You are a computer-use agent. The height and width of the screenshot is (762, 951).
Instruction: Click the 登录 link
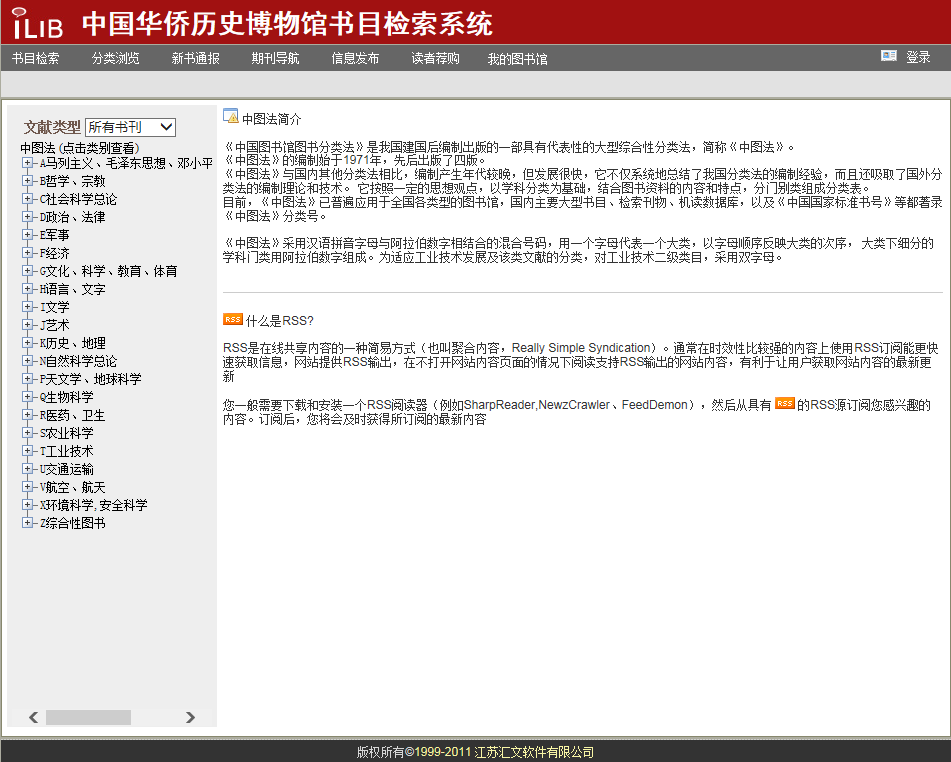[x=918, y=57]
